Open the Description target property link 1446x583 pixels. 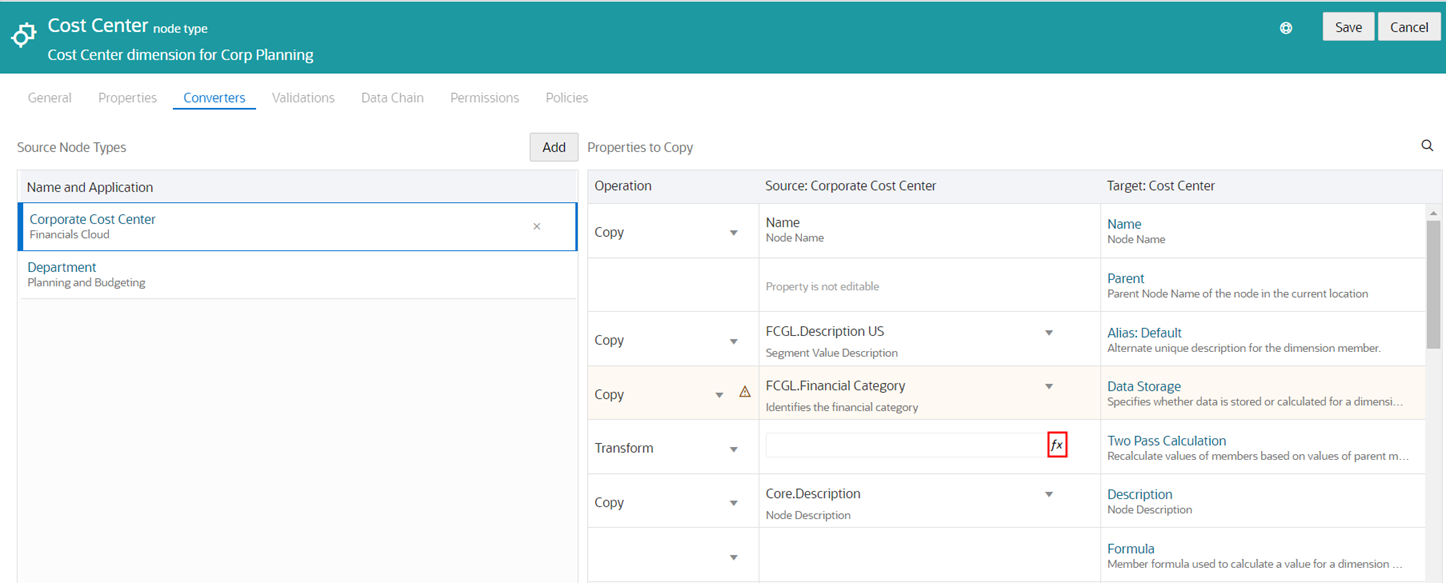[x=1140, y=494]
